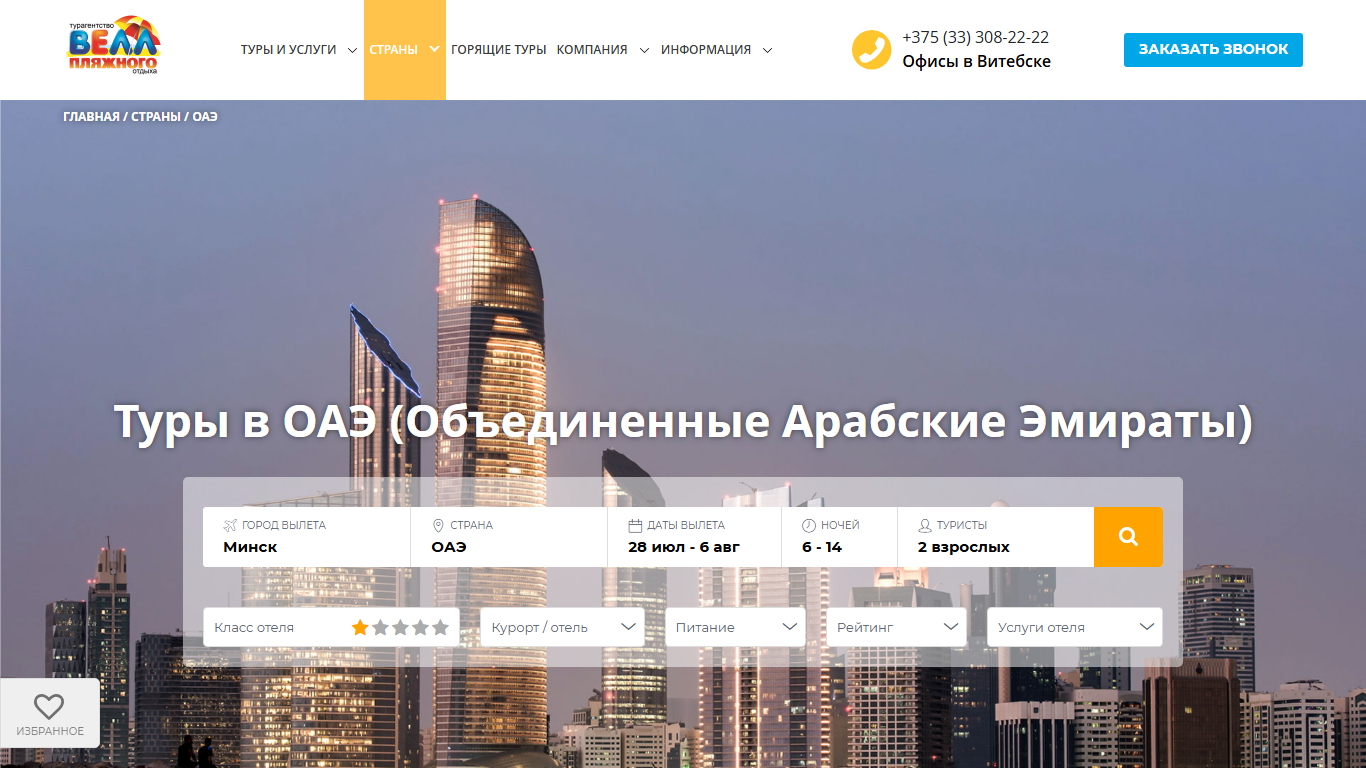Open the Рейтинг dropdown
Screen dimensions: 1366x768
(896, 627)
